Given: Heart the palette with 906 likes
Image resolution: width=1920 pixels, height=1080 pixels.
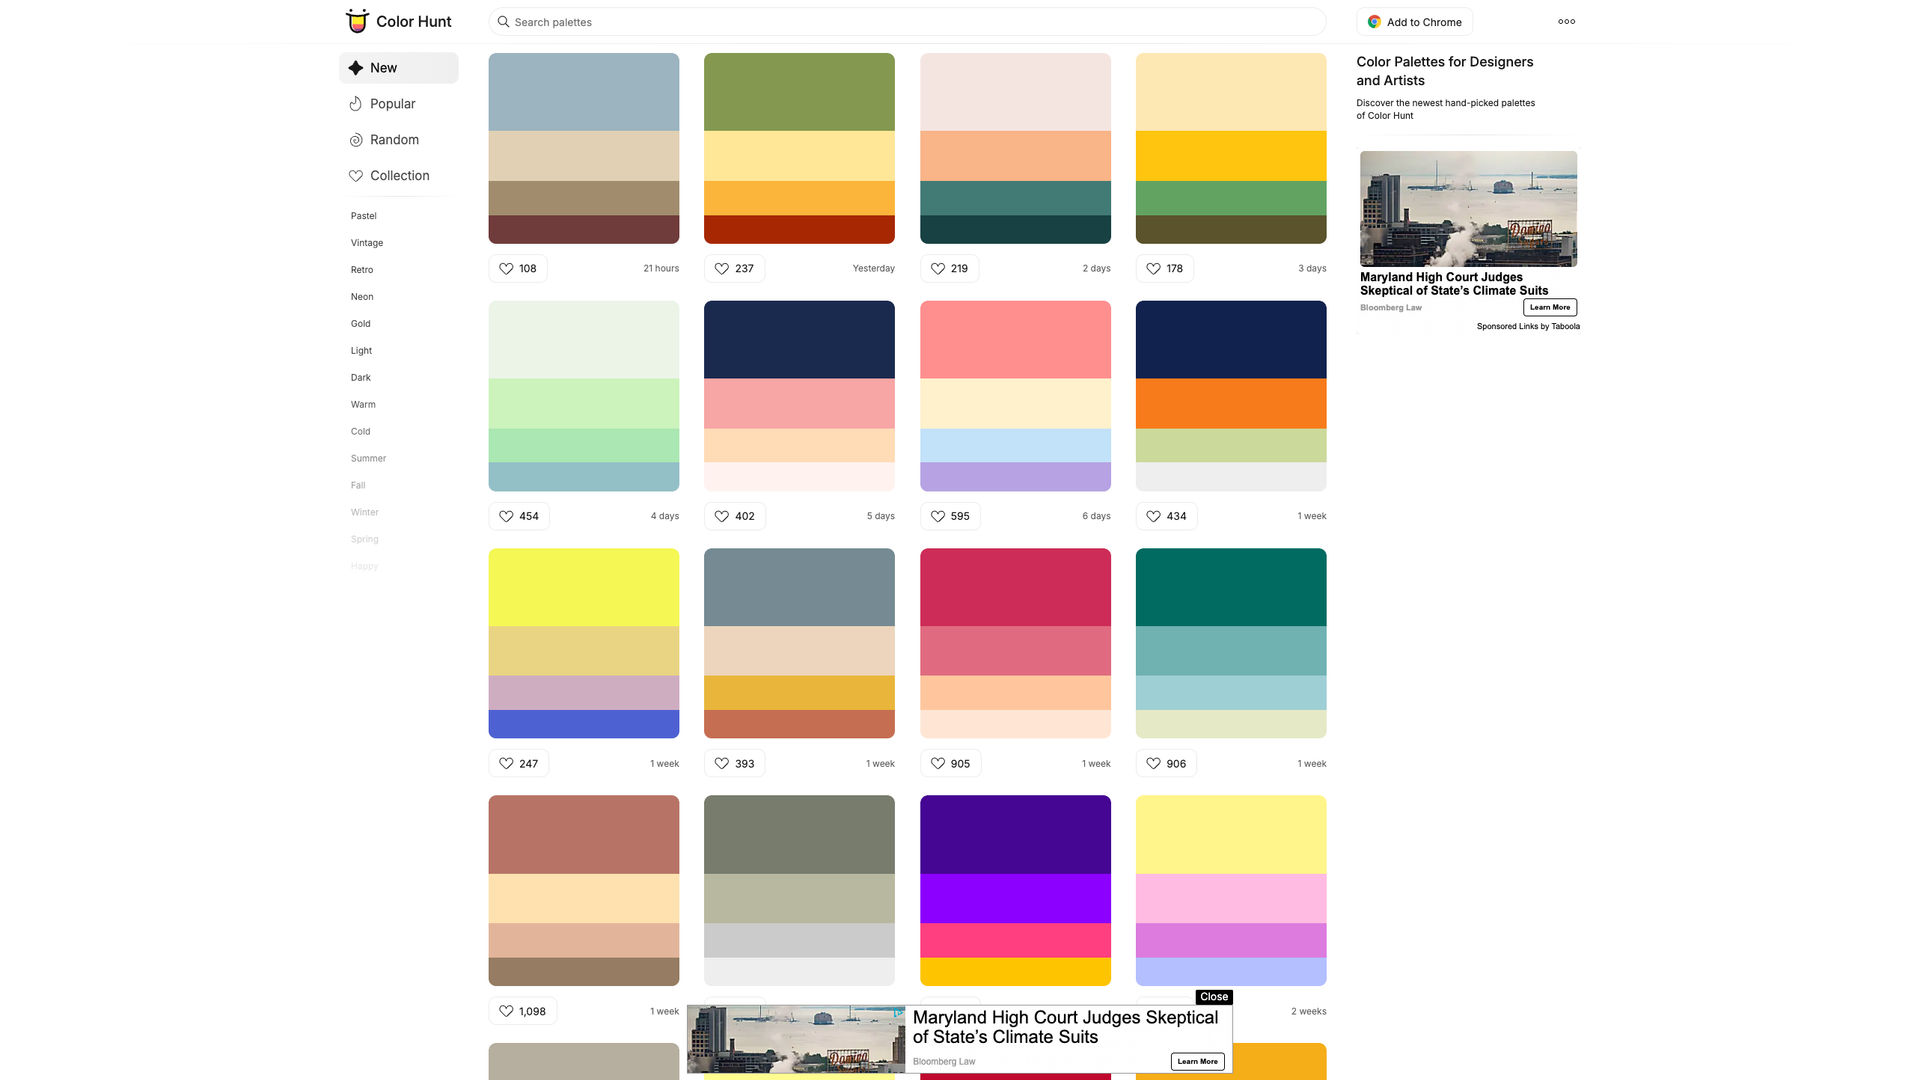Looking at the screenshot, I should coord(1152,763).
